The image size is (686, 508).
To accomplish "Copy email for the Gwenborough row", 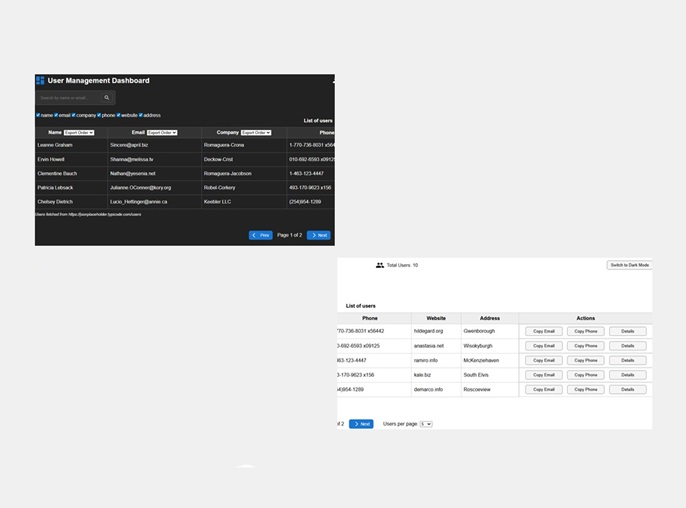I will [x=544, y=331].
